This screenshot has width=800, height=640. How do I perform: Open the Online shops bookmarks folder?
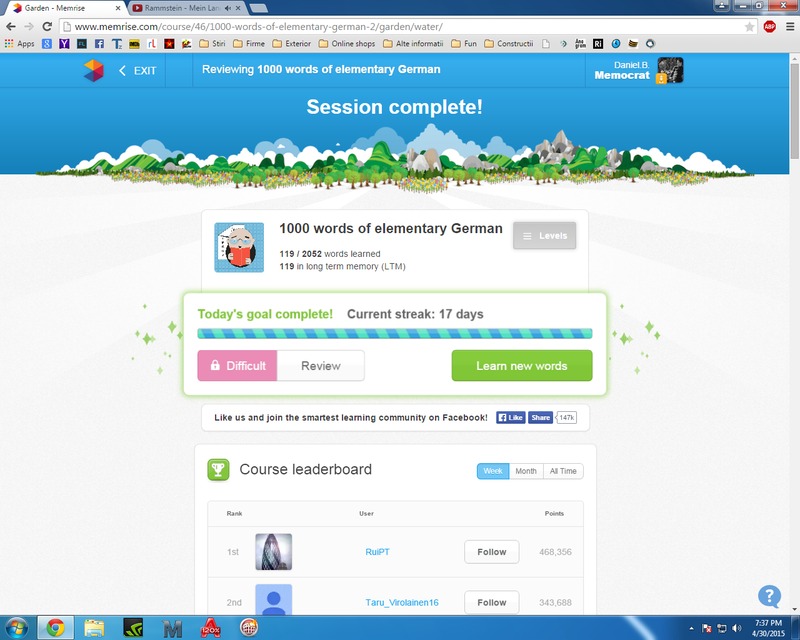point(347,44)
